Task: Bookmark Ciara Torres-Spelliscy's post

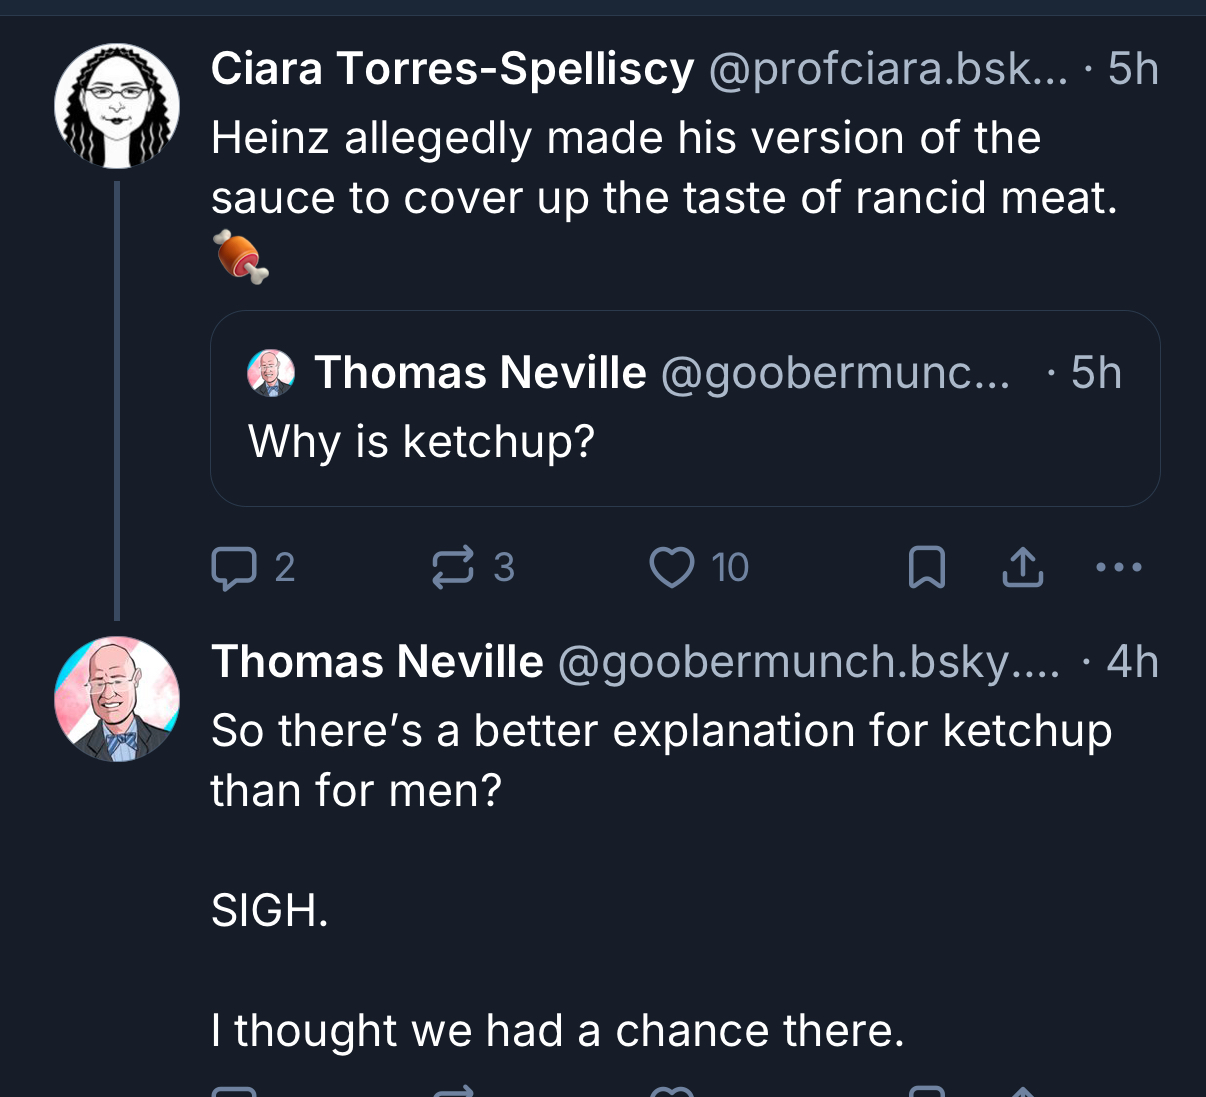Action: 926,567
